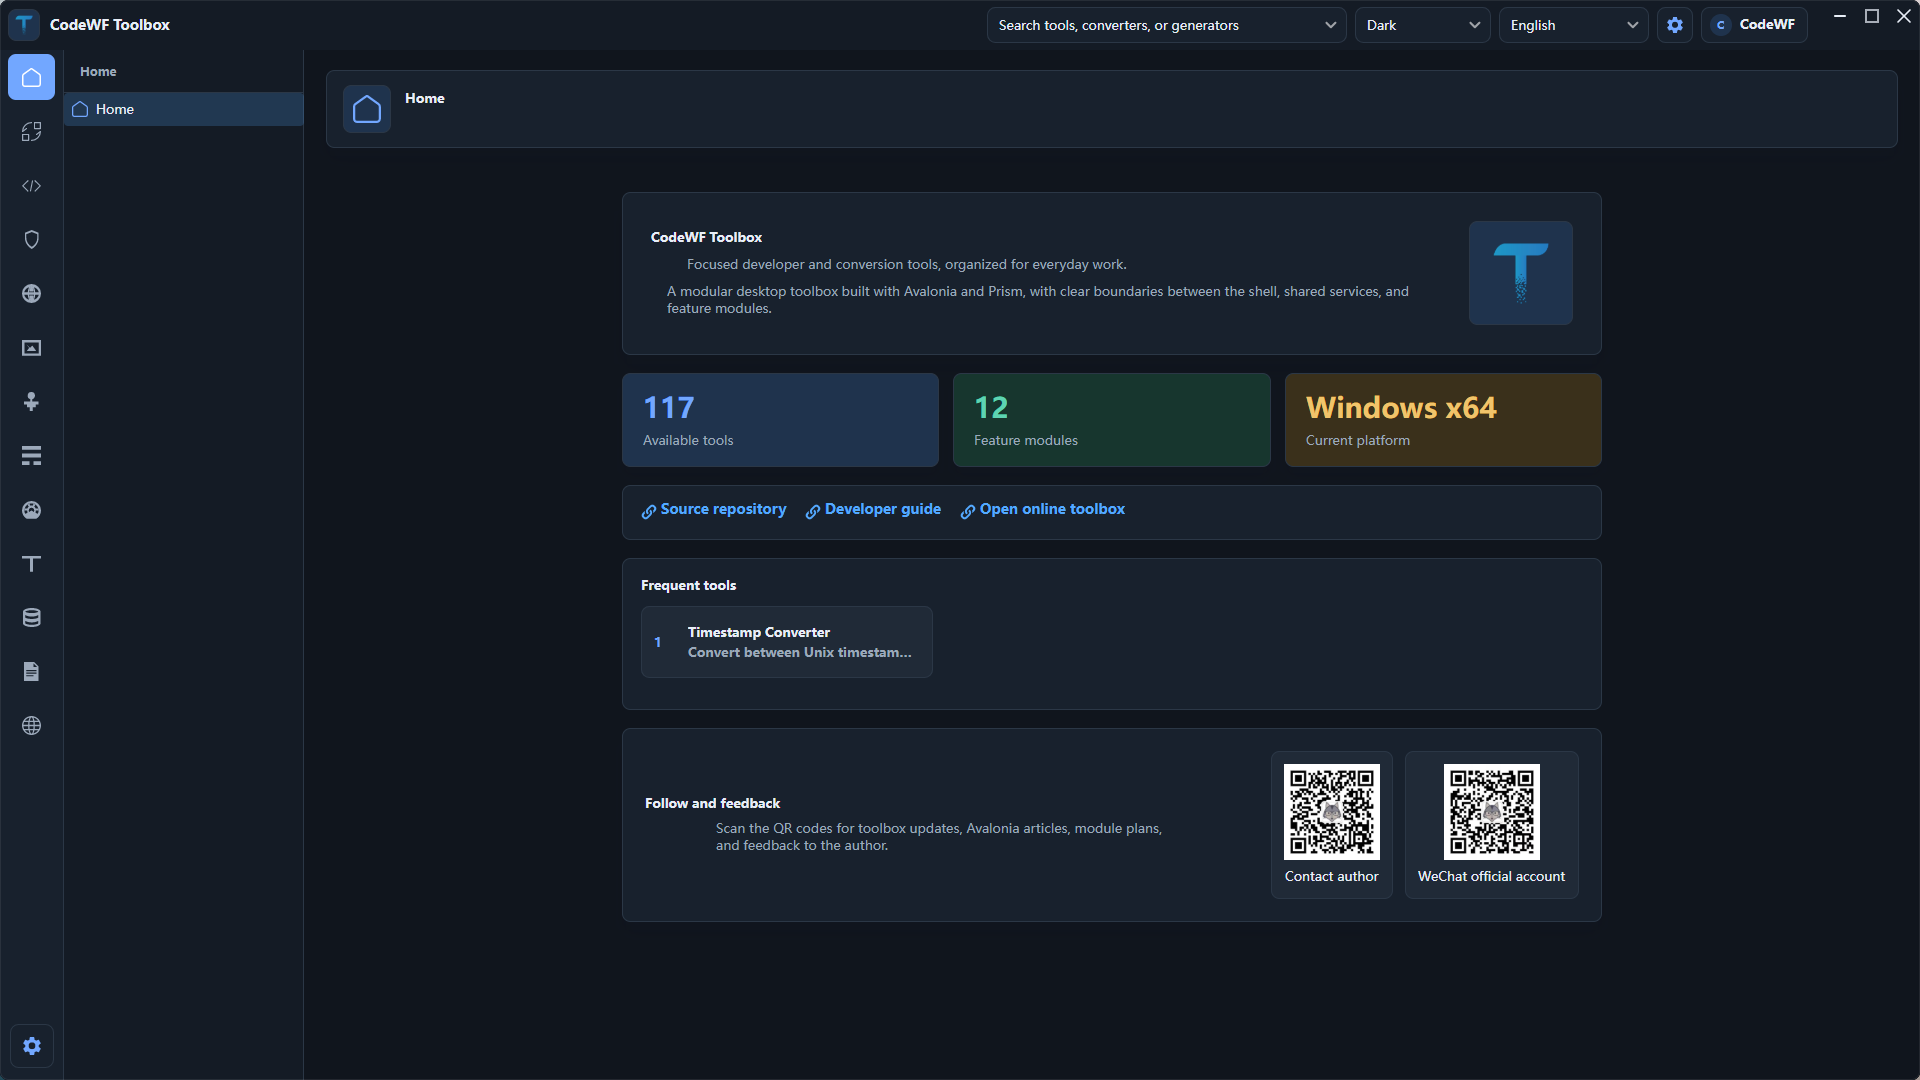Viewport: 1920px width, 1080px height.
Task: Open the stamp-shaped module icon
Action: 31,402
